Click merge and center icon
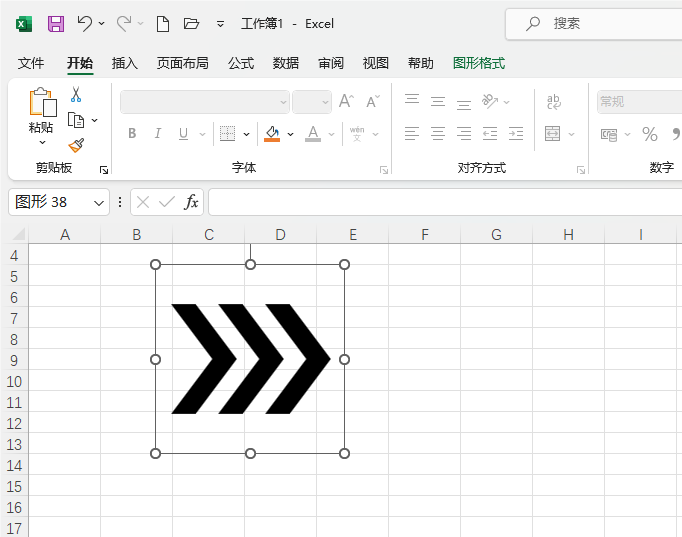Image resolution: width=682 pixels, height=537 pixels. [552, 133]
